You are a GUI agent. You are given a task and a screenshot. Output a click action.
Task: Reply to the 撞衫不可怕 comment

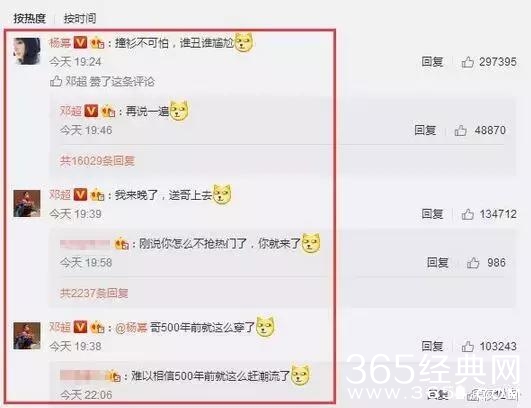click(432, 62)
